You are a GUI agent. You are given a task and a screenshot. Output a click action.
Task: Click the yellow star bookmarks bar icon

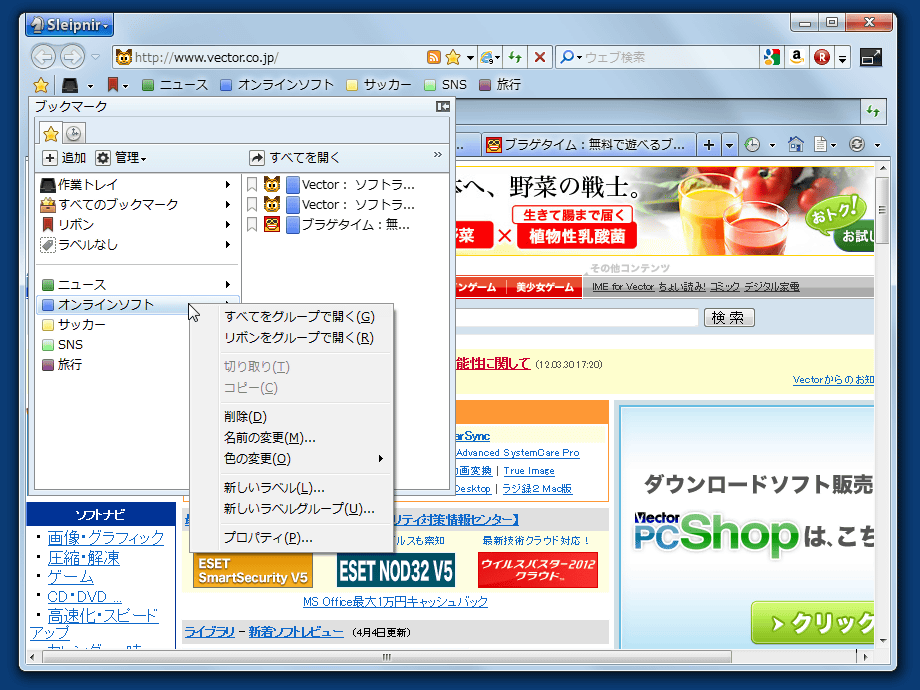(x=41, y=85)
